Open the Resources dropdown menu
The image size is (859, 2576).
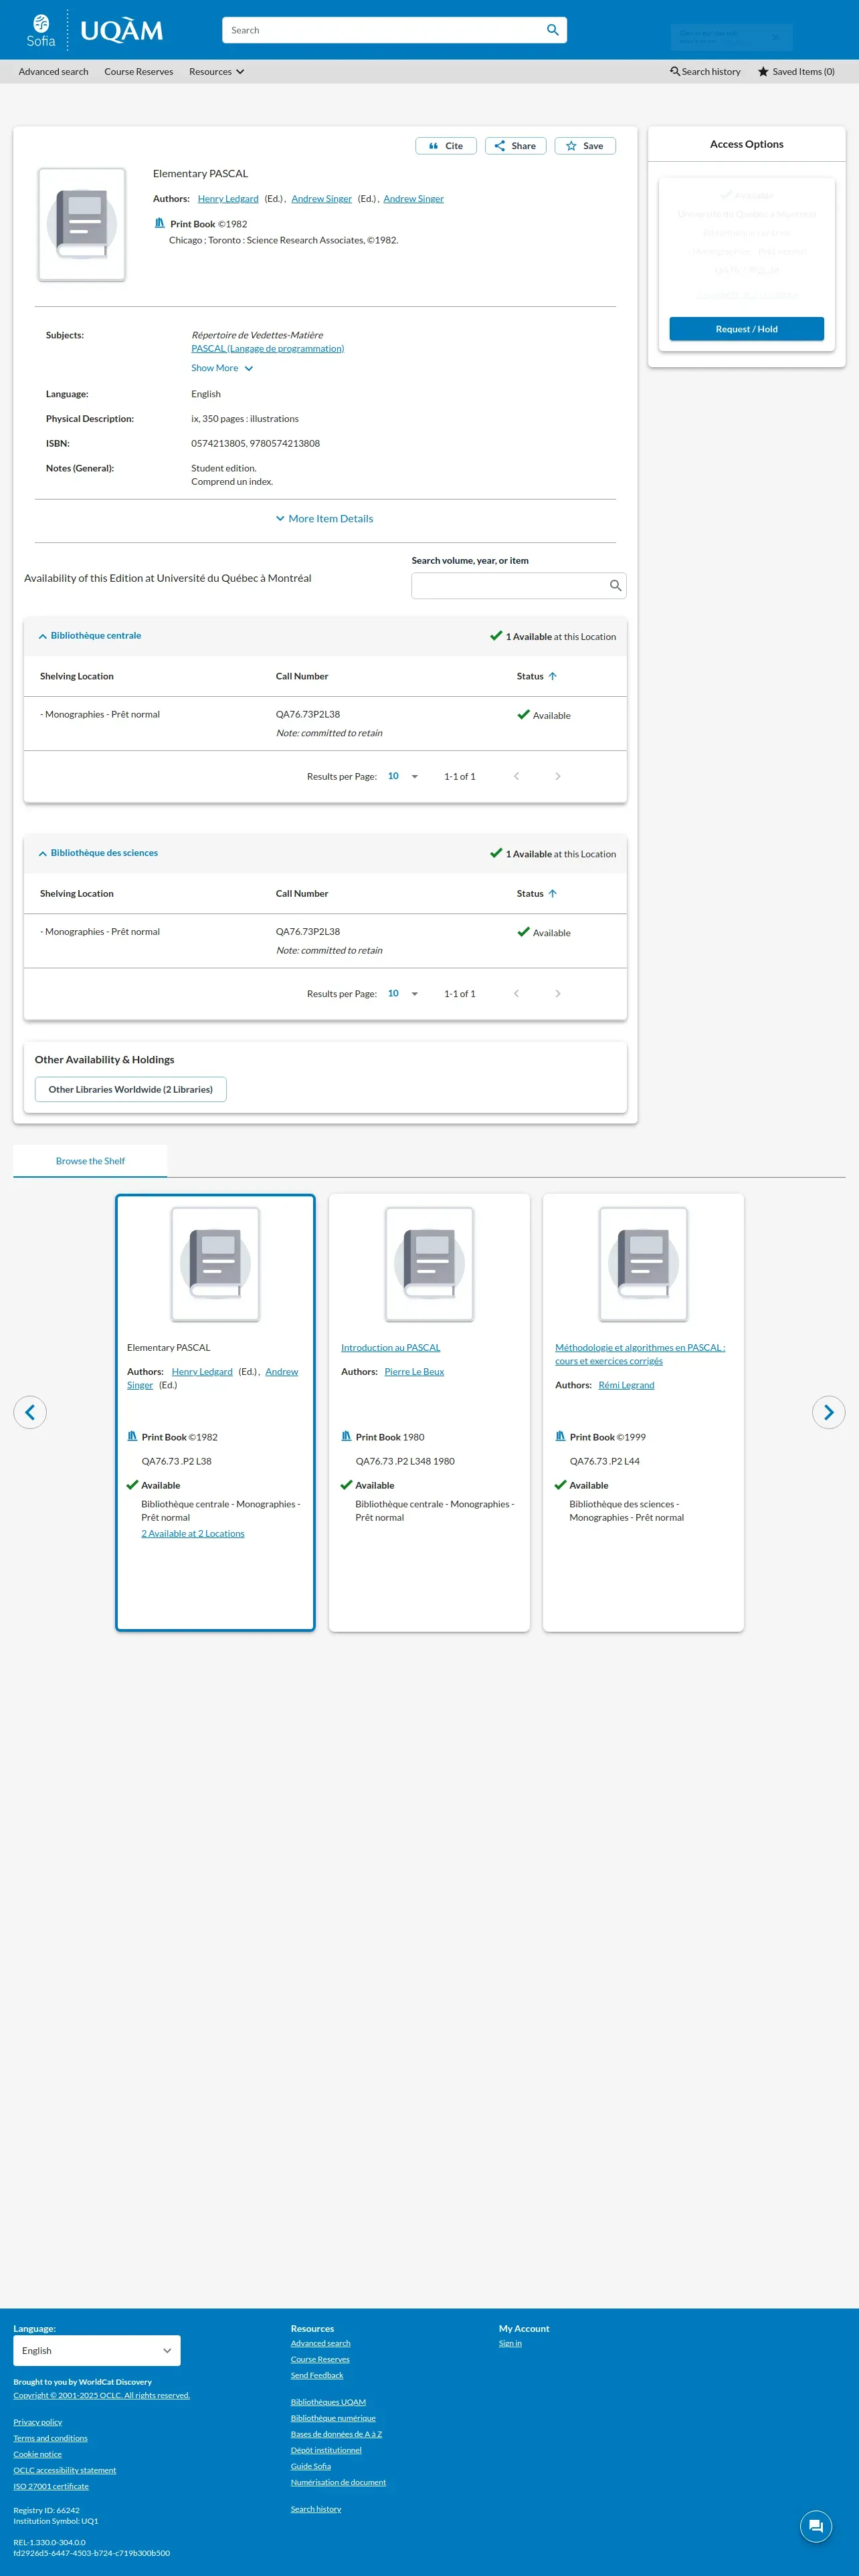click(x=217, y=72)
